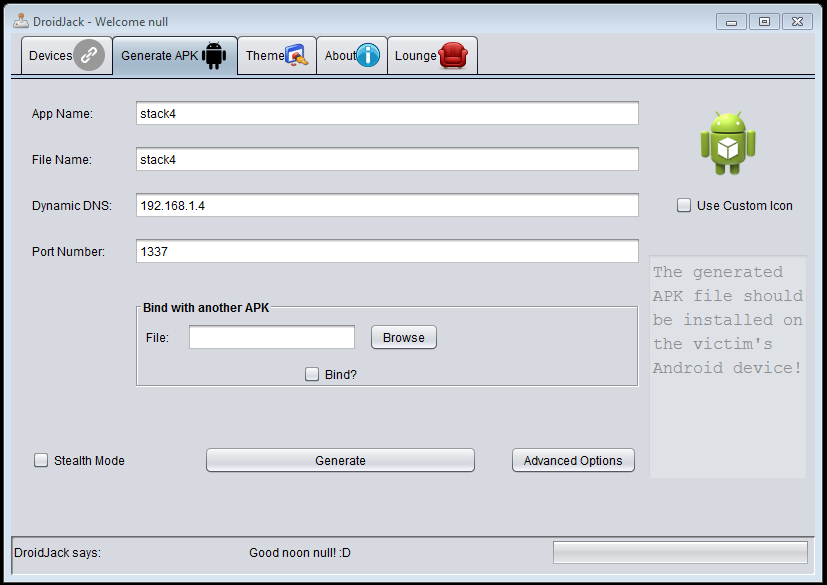Click the "App Name:" label
This screenshot has width=827, height=585.
(62, 114)
